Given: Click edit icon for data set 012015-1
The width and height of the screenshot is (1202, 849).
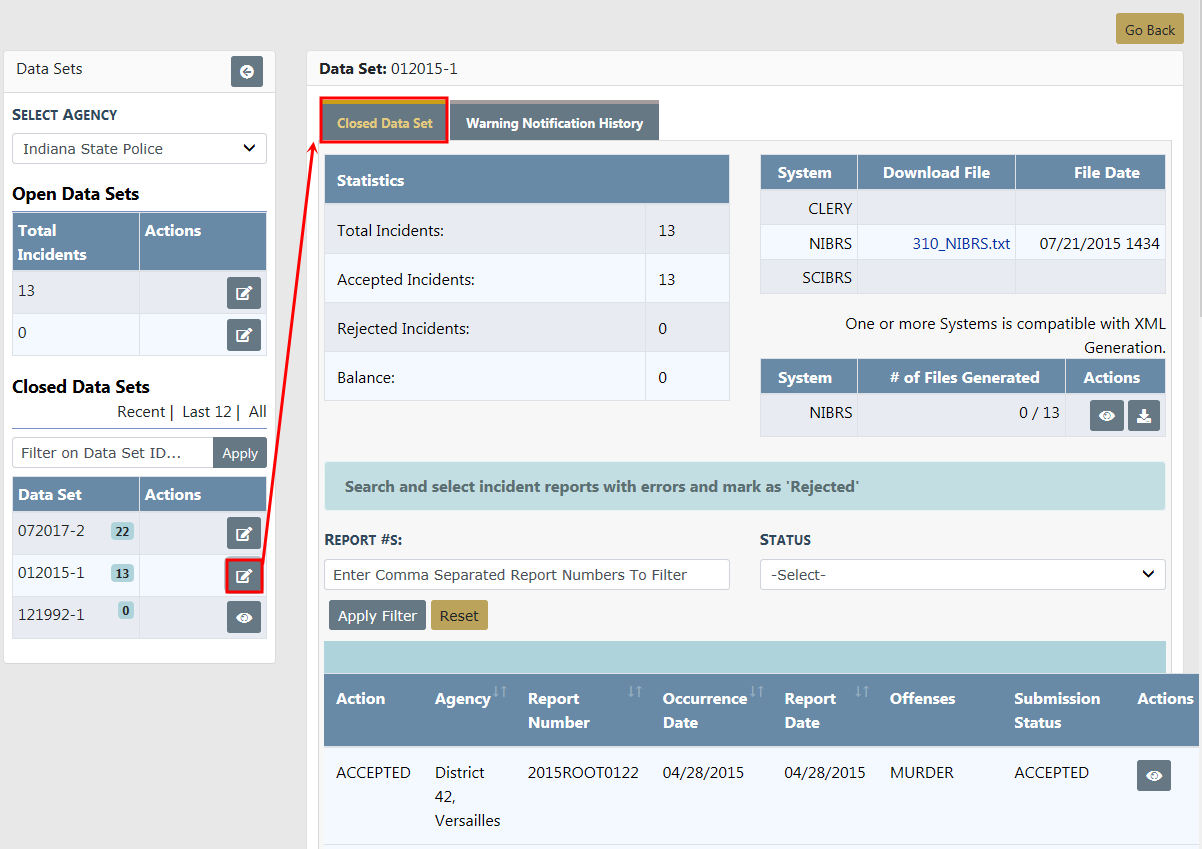Looking at the screenshot, I should [x=243, y=576].
